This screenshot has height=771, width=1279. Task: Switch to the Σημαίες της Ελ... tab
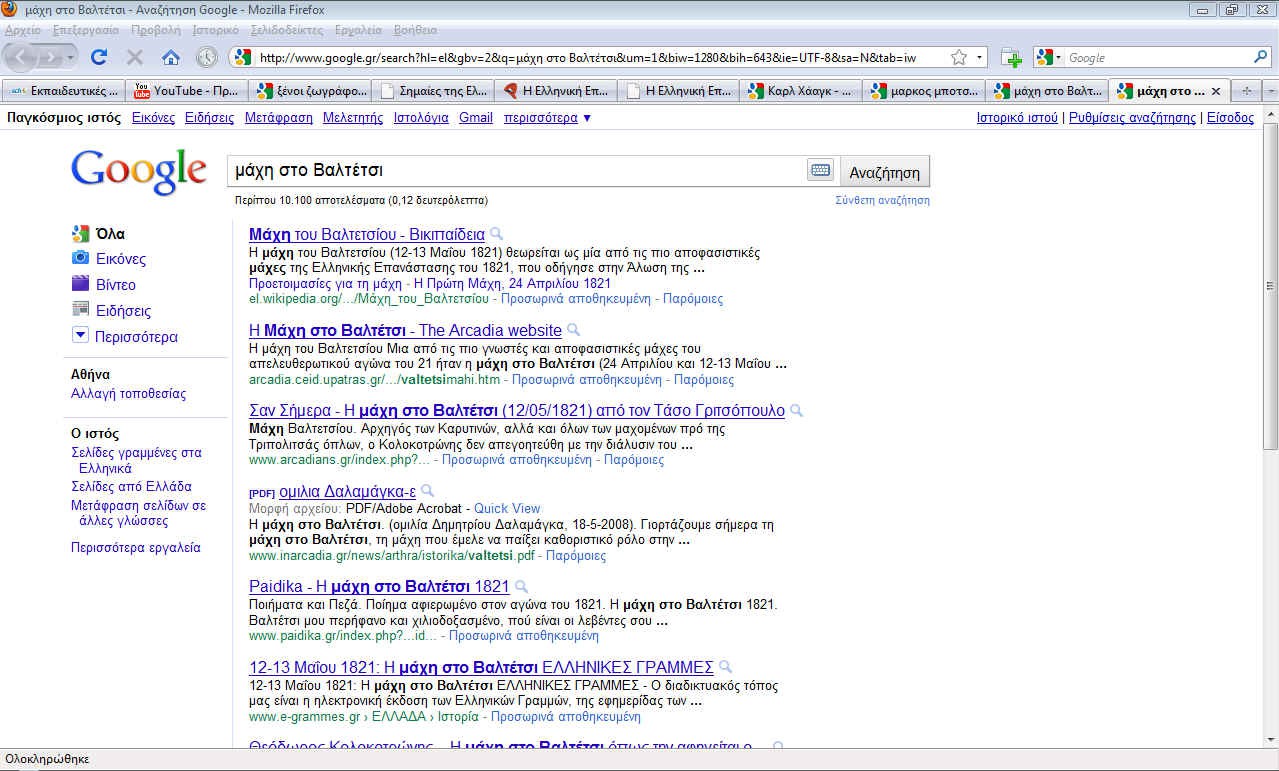[x=434, y=91]
